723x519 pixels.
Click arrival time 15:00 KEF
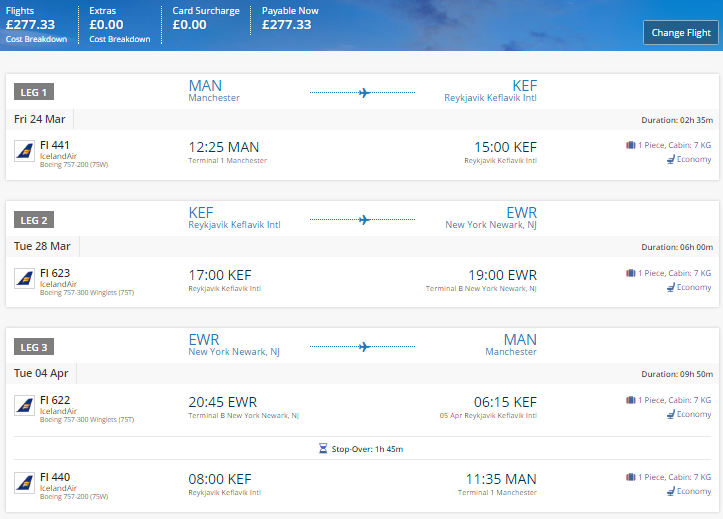pos(505,147)
